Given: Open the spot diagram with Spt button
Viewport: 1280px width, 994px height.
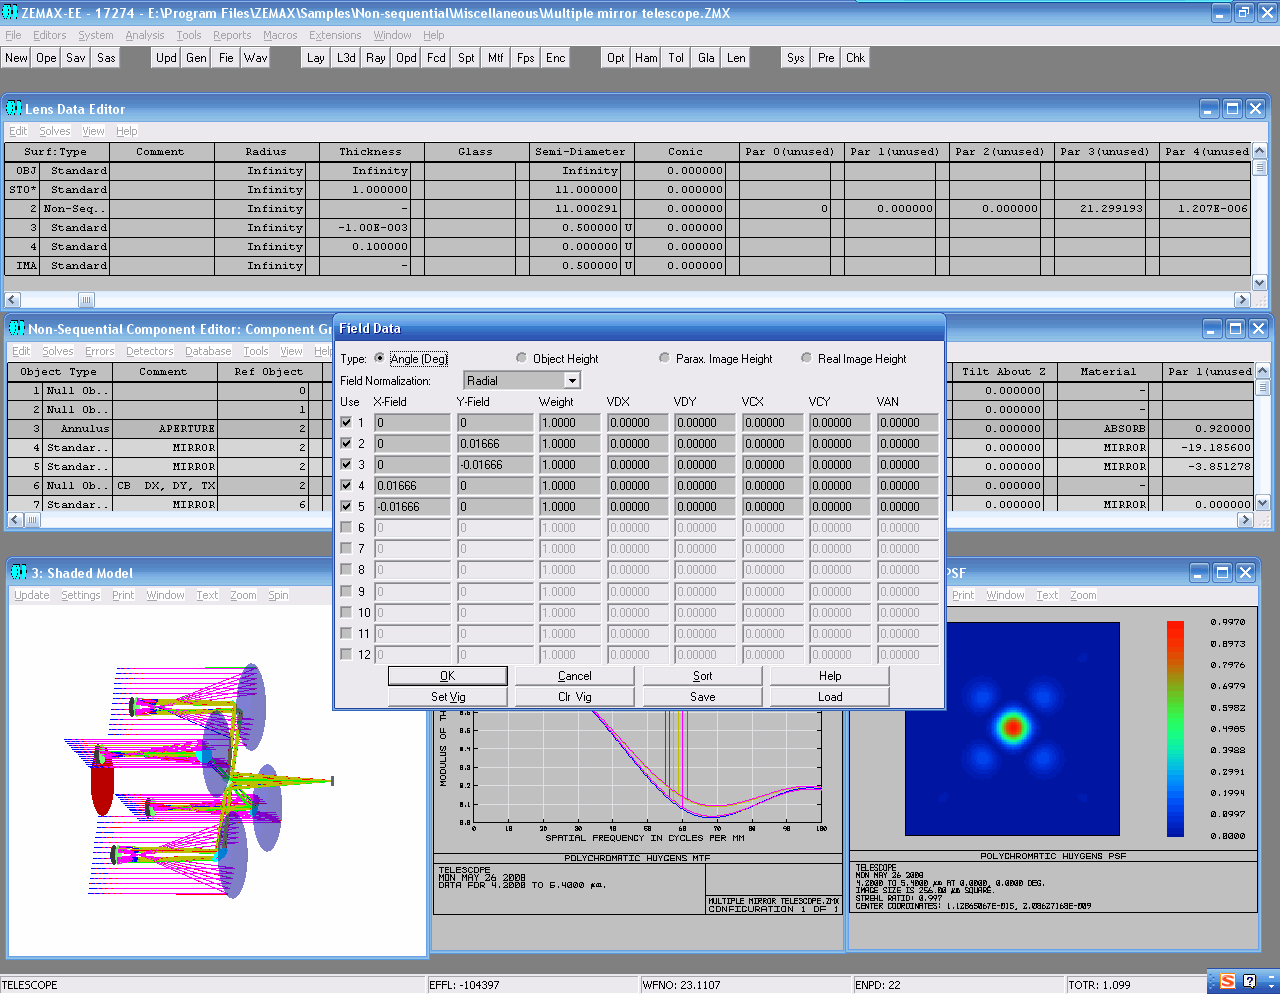Looking at the screenshot, I should click(x=466, y=58).
